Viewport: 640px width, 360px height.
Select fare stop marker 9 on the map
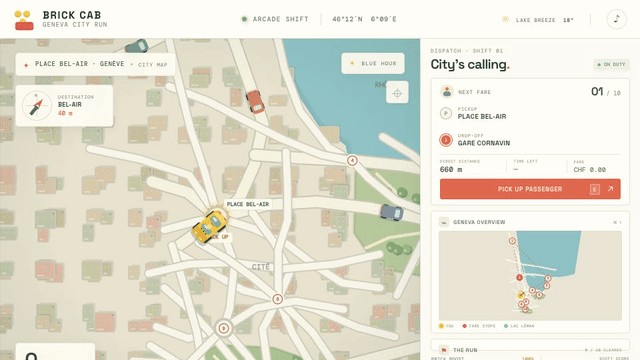[223, 328]
